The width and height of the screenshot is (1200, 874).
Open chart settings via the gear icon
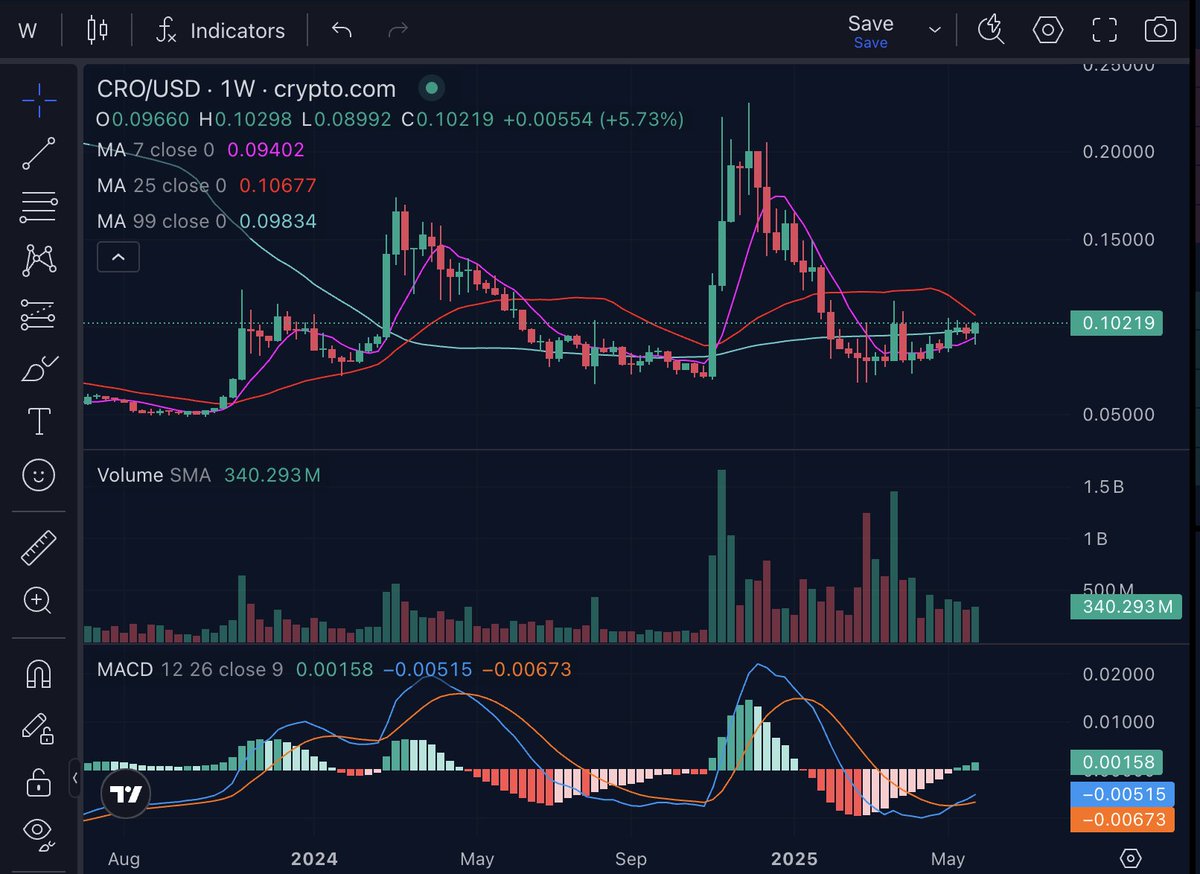1047,30
